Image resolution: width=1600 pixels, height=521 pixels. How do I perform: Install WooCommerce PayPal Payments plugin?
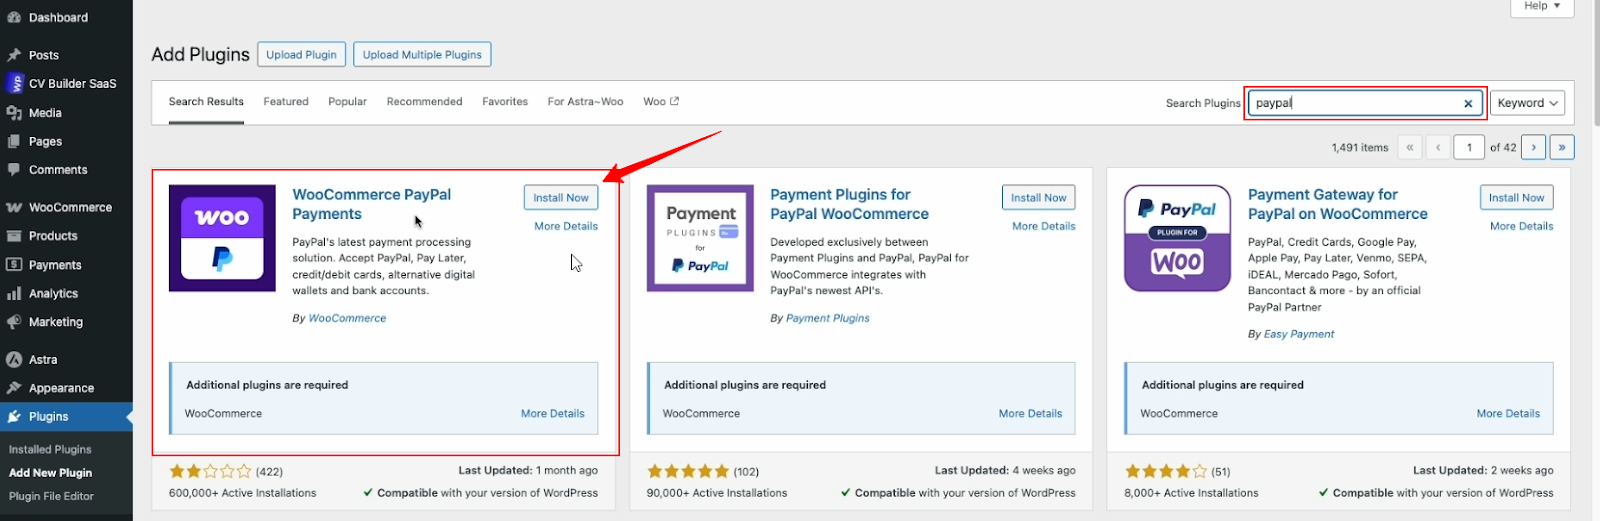tap(561, 198)
